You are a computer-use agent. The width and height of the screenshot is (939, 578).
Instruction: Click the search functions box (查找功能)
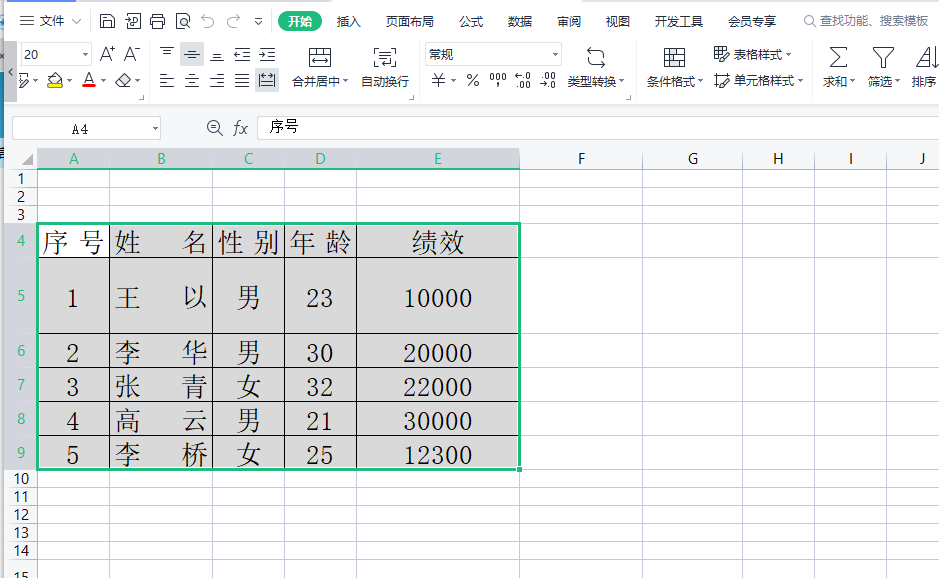point(867,21)
